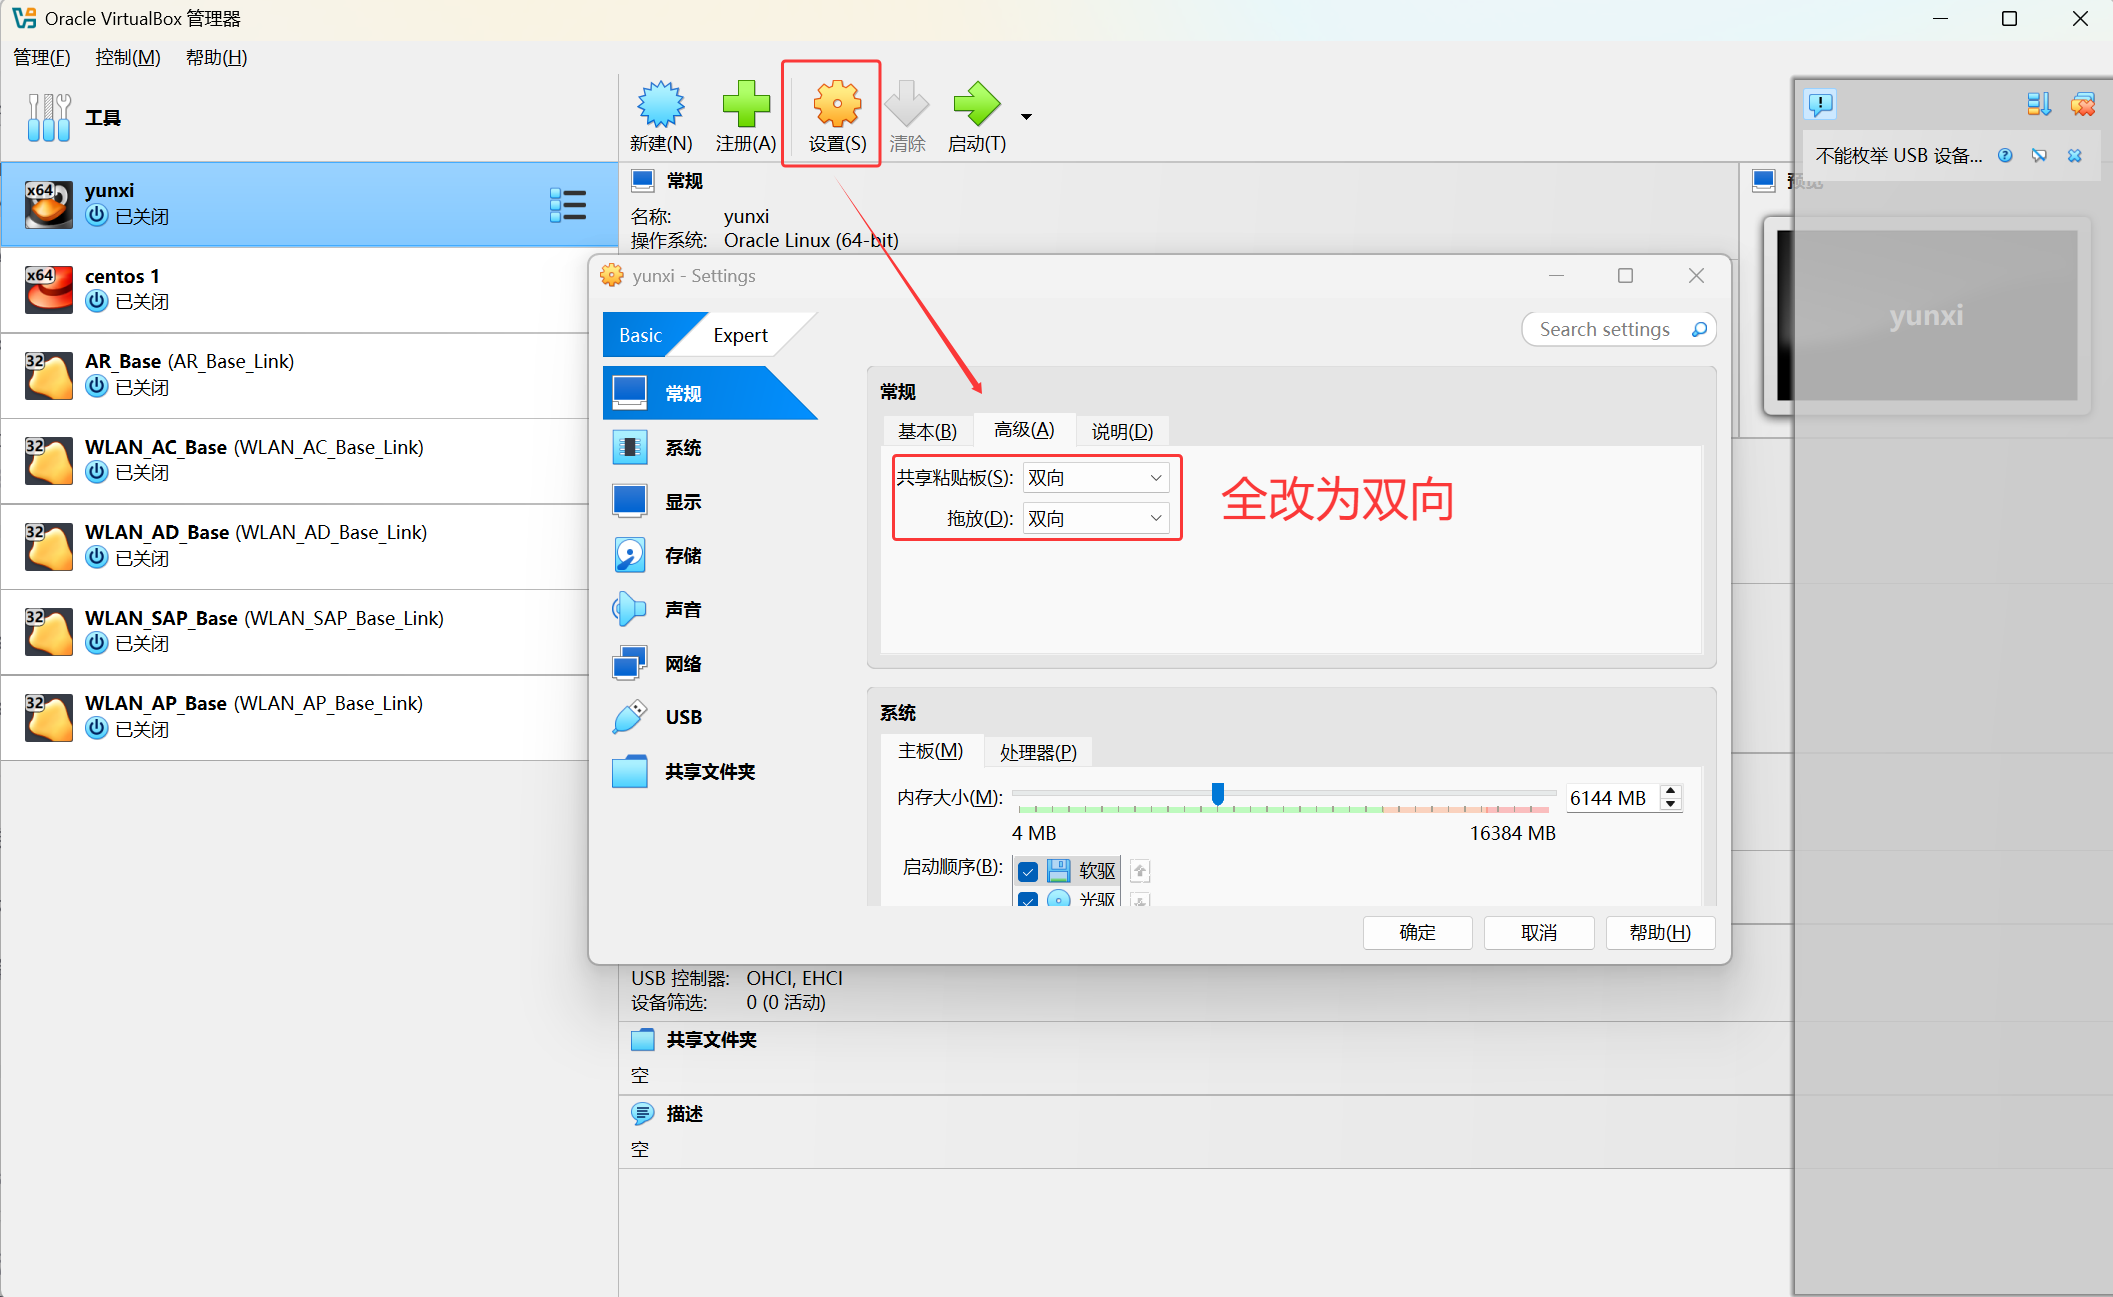Click the 新建(N) new VM toolbar icon
Viewport: 2113px width, 1297px height.
click(661, 104)
